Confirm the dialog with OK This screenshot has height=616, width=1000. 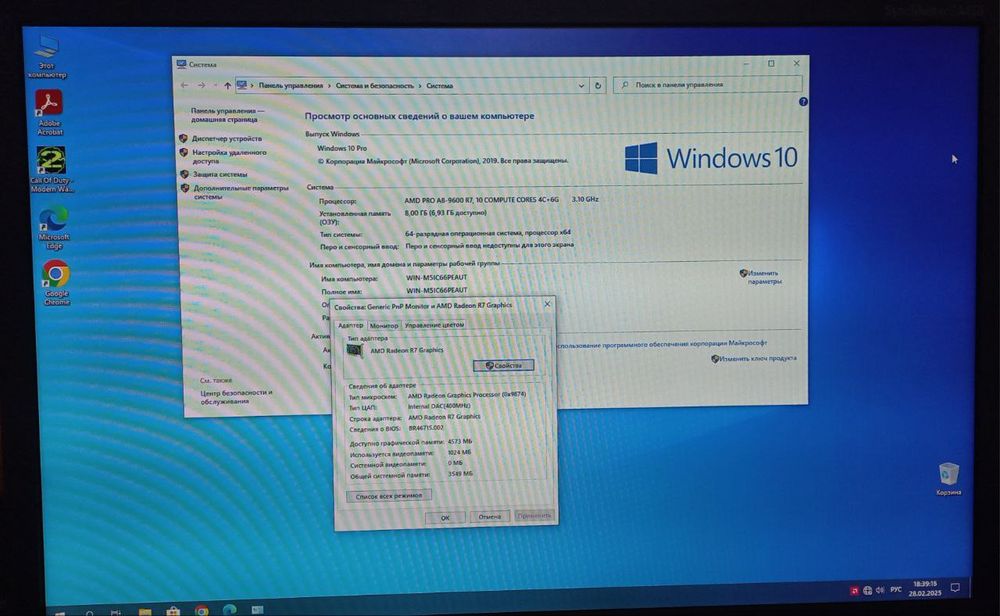pos(445,517)
